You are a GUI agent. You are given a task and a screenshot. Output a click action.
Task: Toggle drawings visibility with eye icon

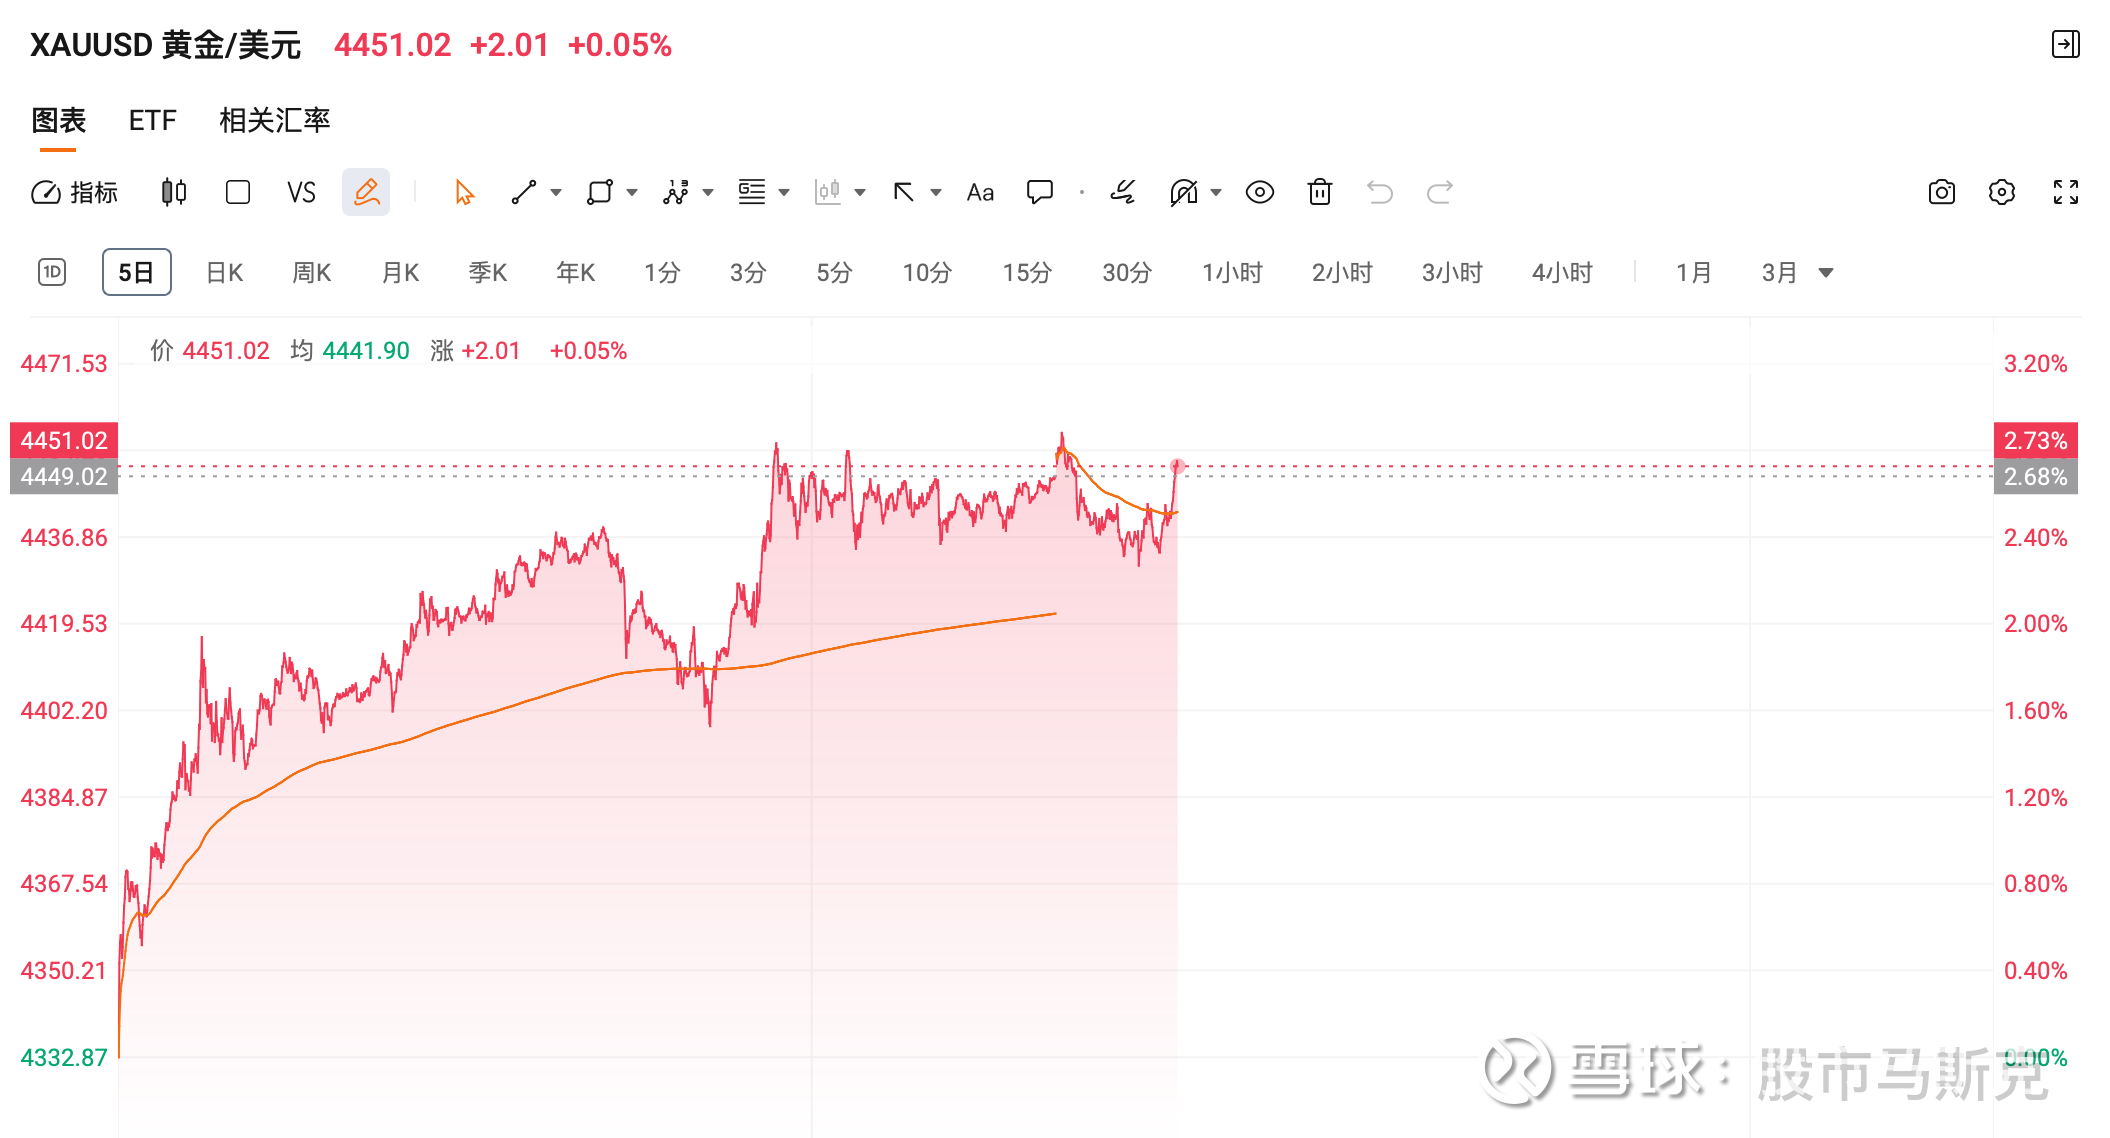tap(1259, 192)
